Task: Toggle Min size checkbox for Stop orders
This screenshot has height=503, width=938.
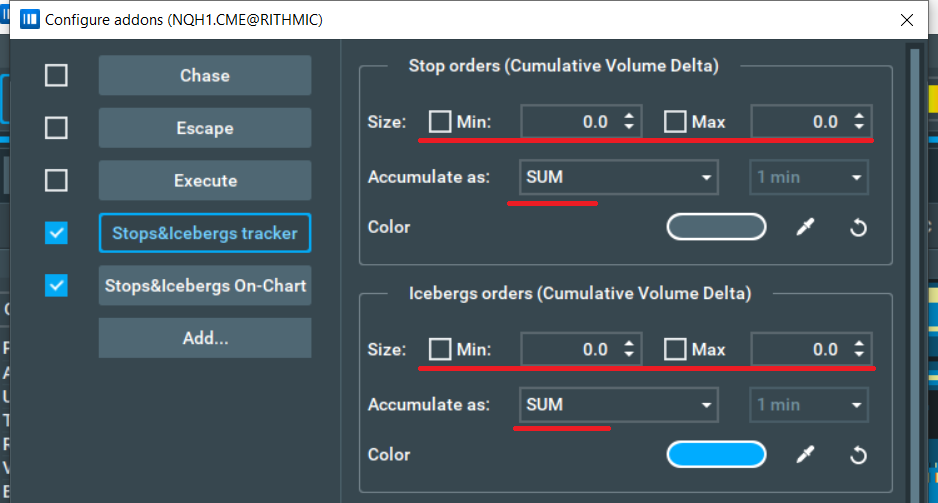Action: pyautogui.click(x=440, y=122)
